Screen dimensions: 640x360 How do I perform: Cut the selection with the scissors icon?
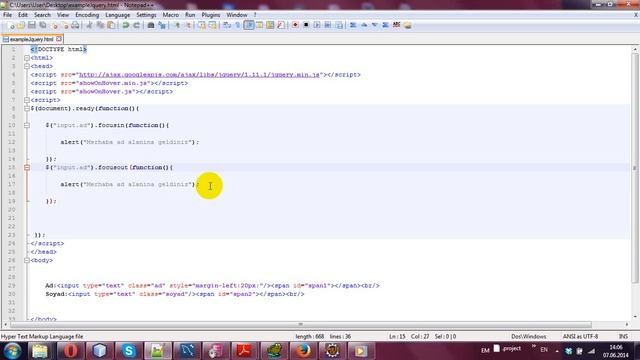[x=90, y=25]
